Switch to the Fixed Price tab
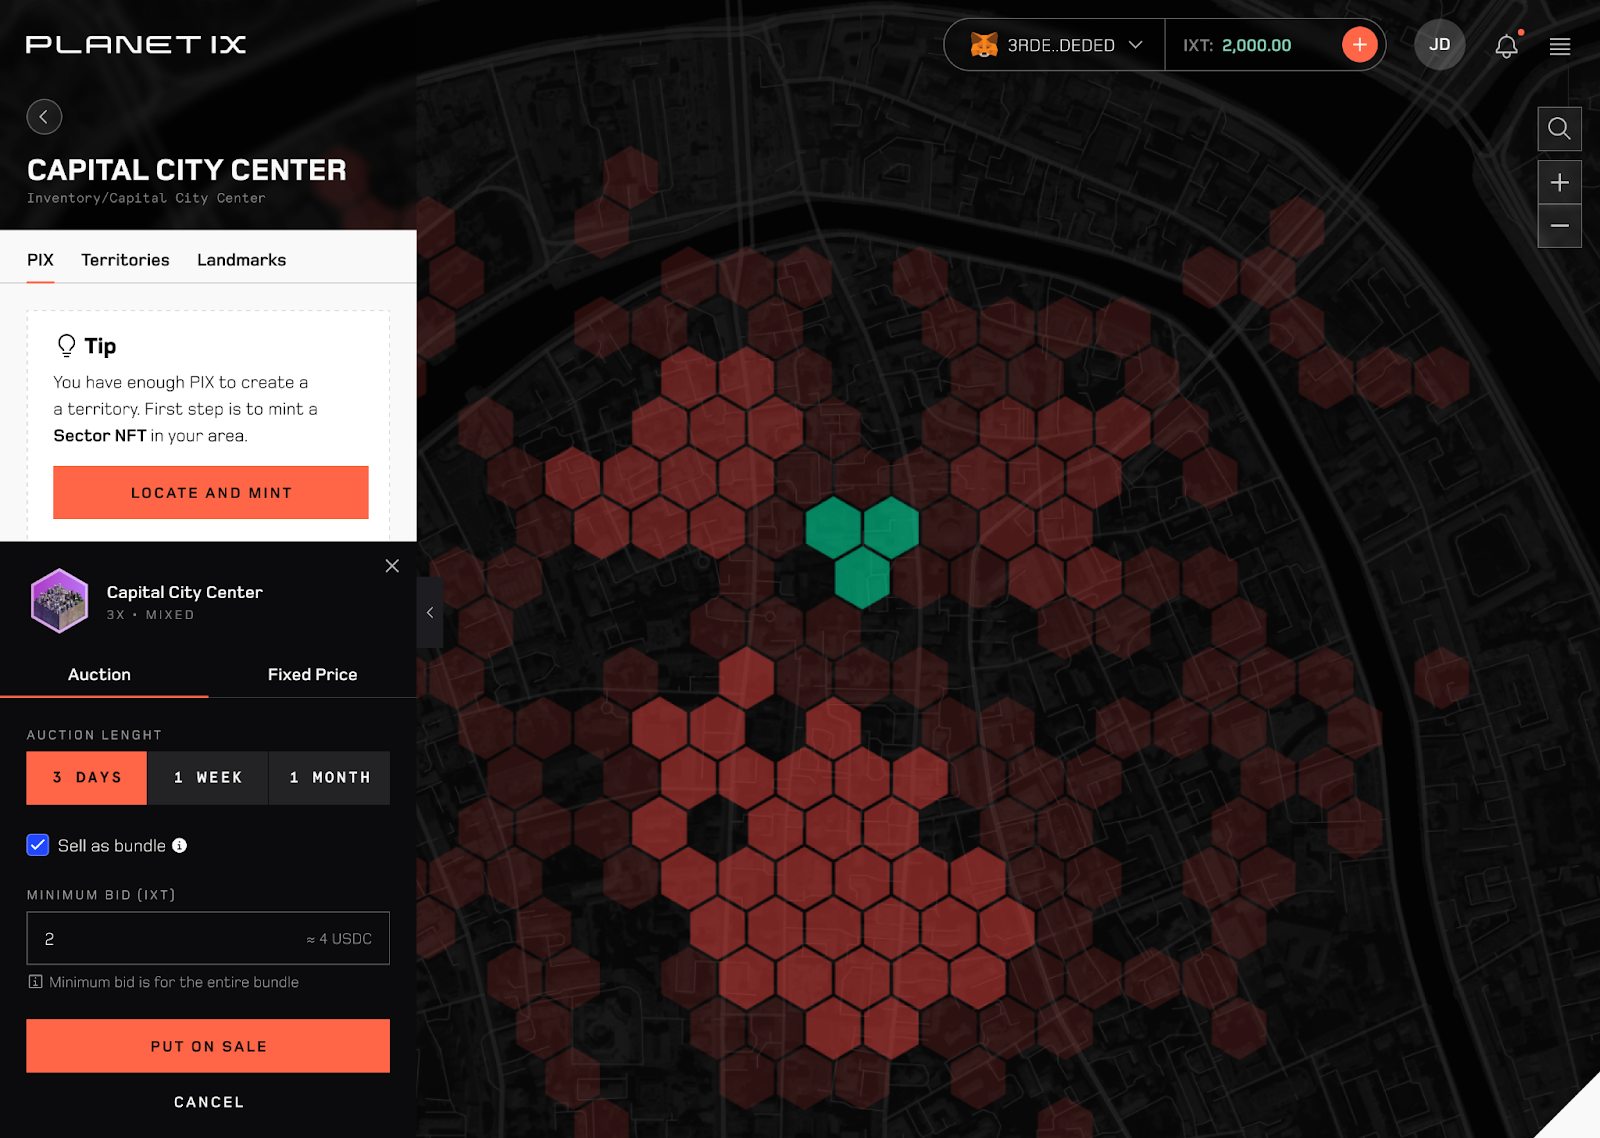The width and height of the screenshot is (1600, 1138). point(312,674)
